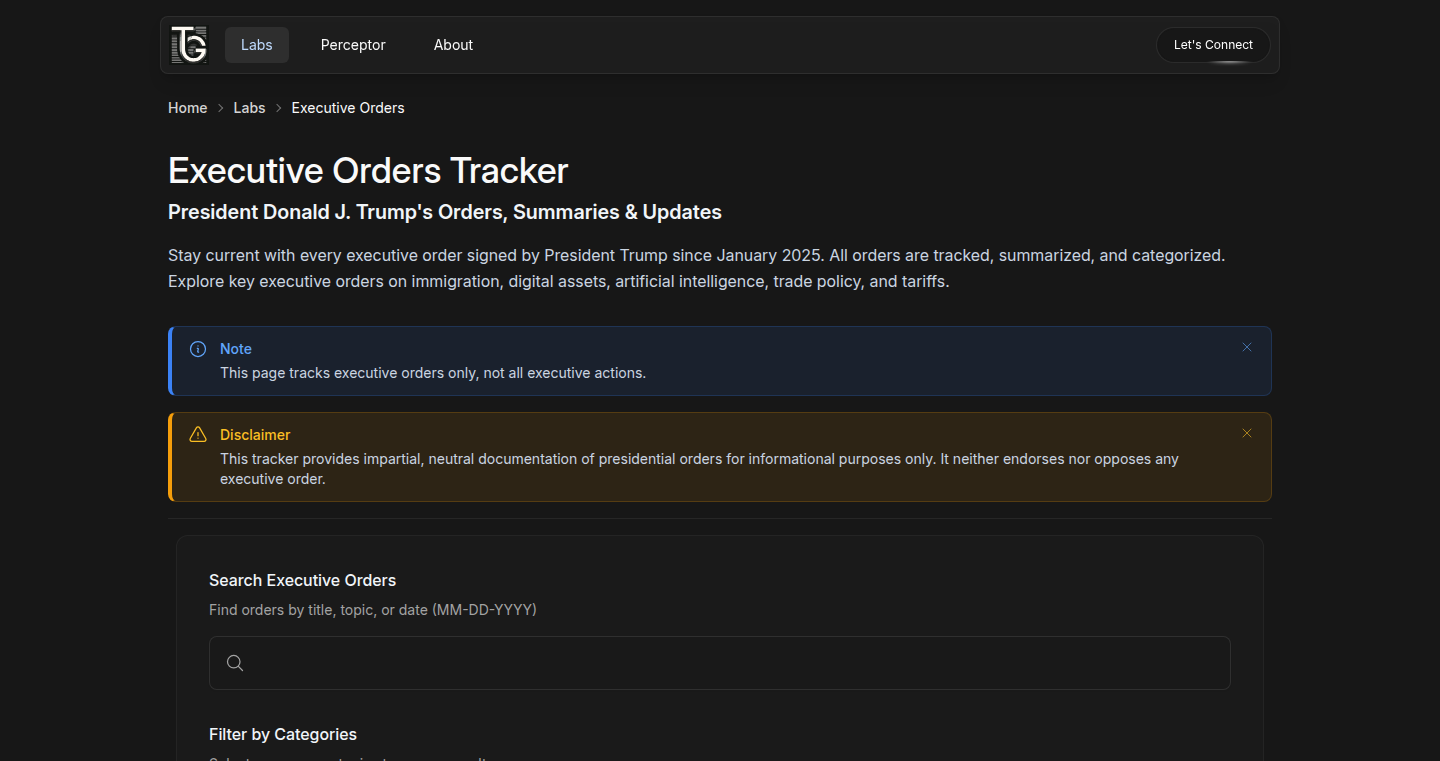Dismiss the Note banner

coord(1247,347)
